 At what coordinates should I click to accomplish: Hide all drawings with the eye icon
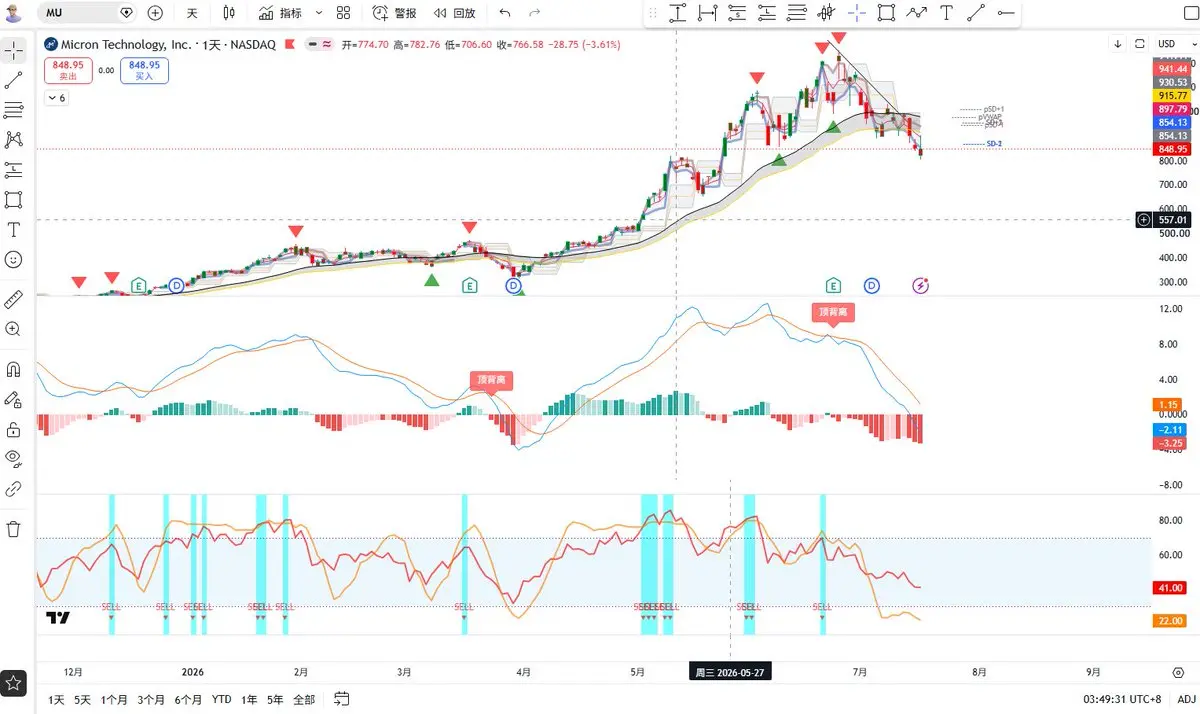coord(14,459)
